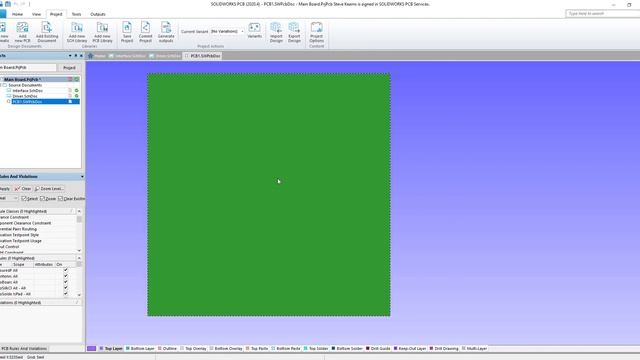Click the Top Layer color square
The height and width of the screenshot is (360, 640).
click(102, 349)
